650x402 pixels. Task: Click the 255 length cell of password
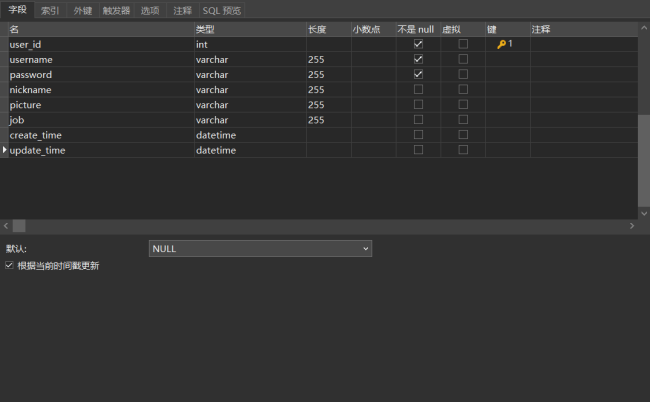point(329,75)
